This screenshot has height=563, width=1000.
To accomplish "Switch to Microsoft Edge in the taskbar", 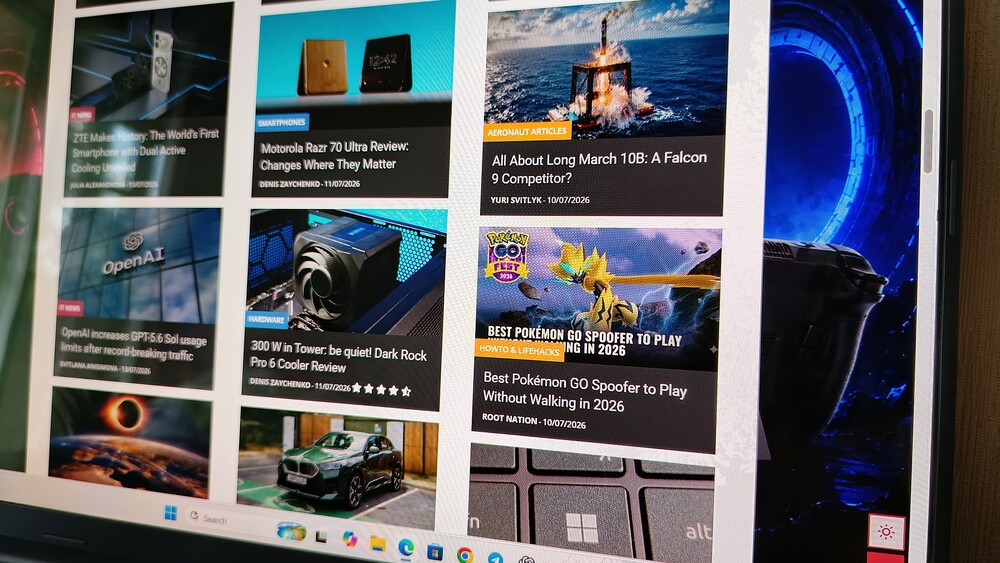I will pos(406,547).
